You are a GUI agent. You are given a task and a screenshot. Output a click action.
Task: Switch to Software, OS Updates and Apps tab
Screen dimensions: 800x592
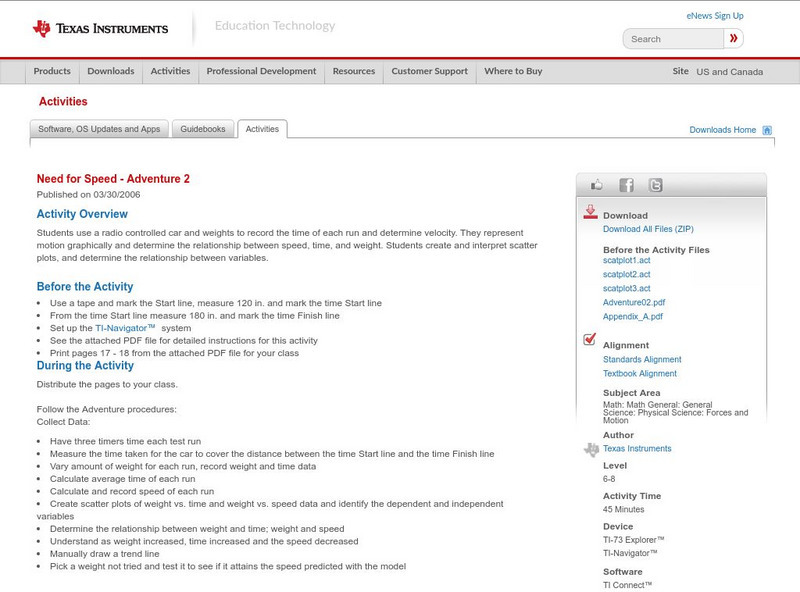pos(99,129)
